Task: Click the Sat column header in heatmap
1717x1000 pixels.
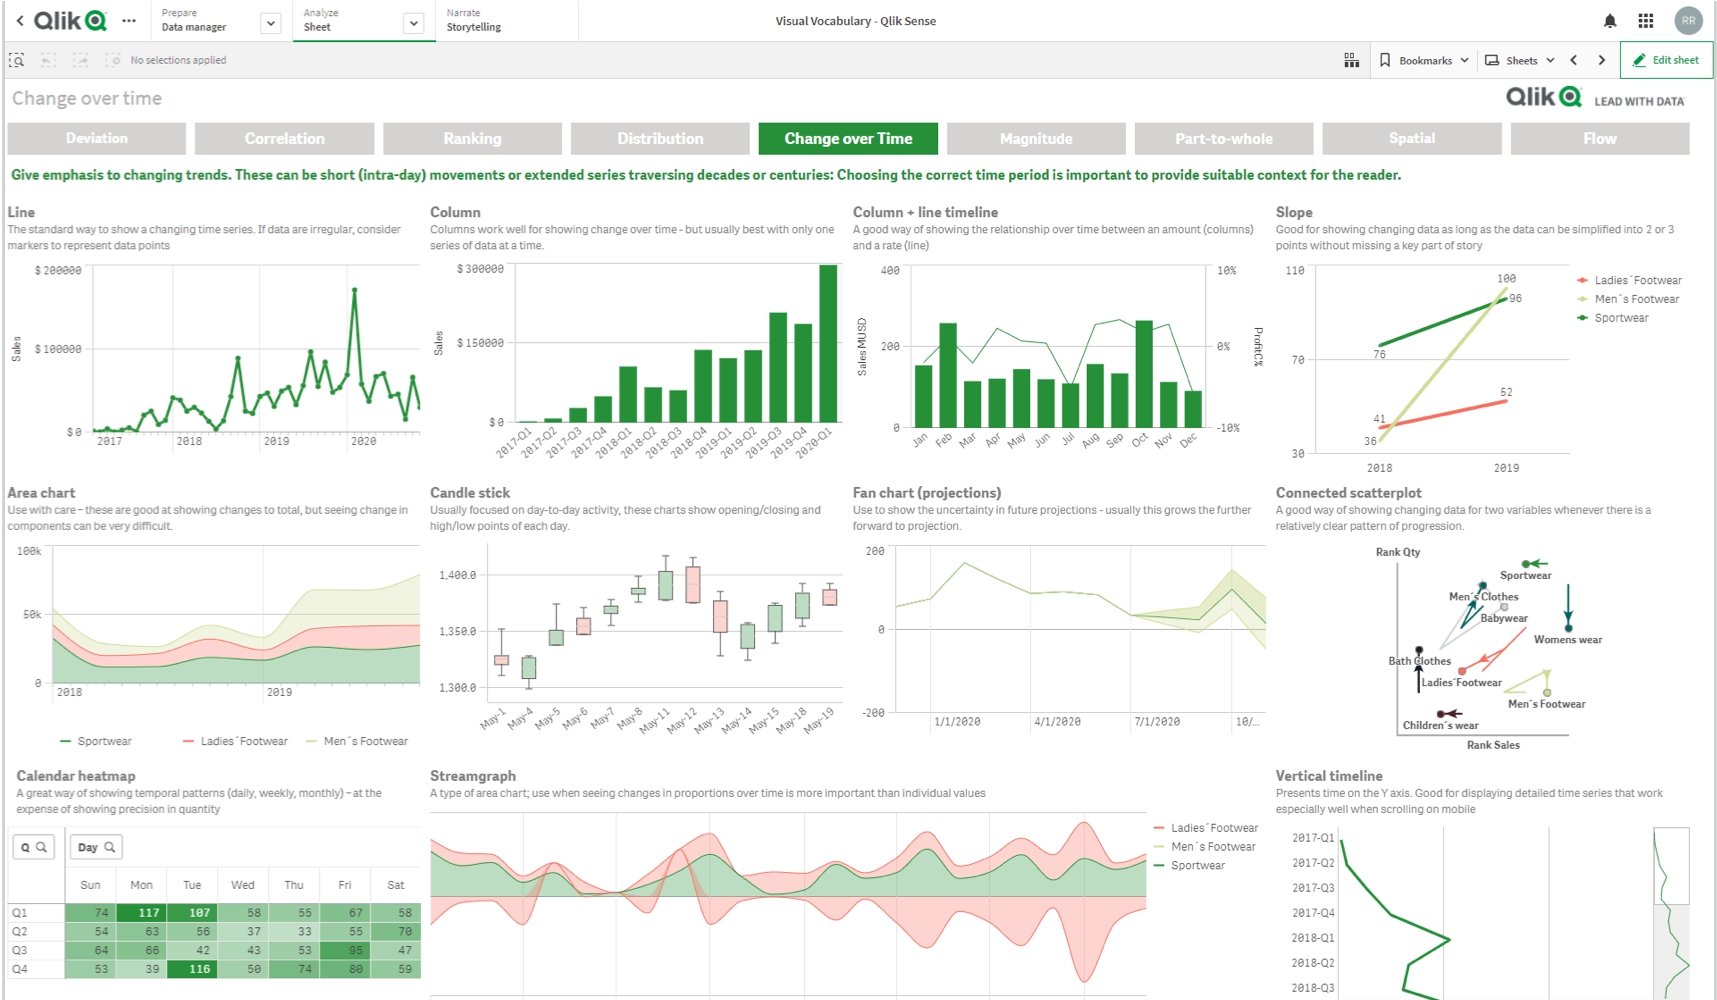Action: tap(396, 885)
